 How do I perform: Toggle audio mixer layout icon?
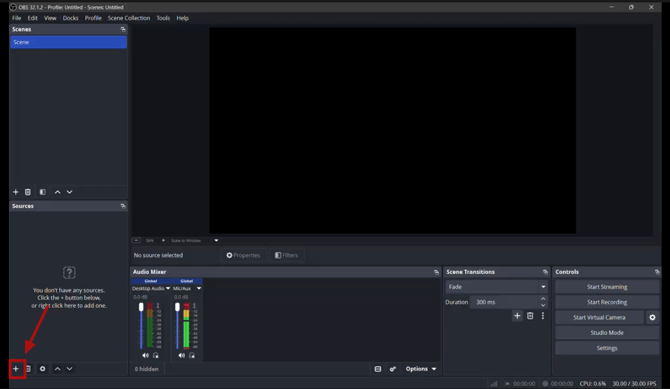click(378, 369)
